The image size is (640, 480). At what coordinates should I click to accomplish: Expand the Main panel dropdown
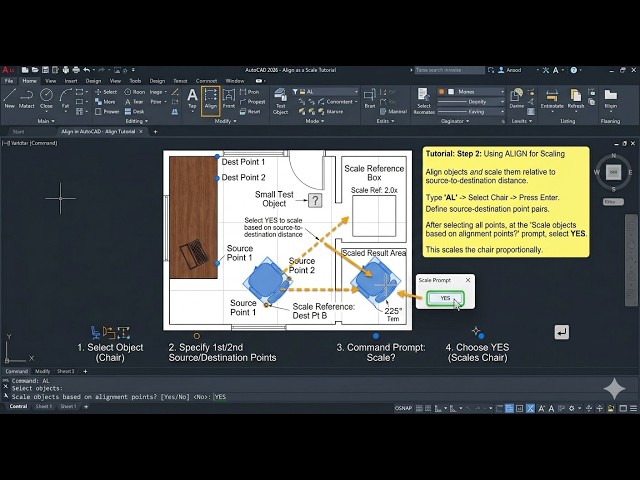click(x=46, y=121)
